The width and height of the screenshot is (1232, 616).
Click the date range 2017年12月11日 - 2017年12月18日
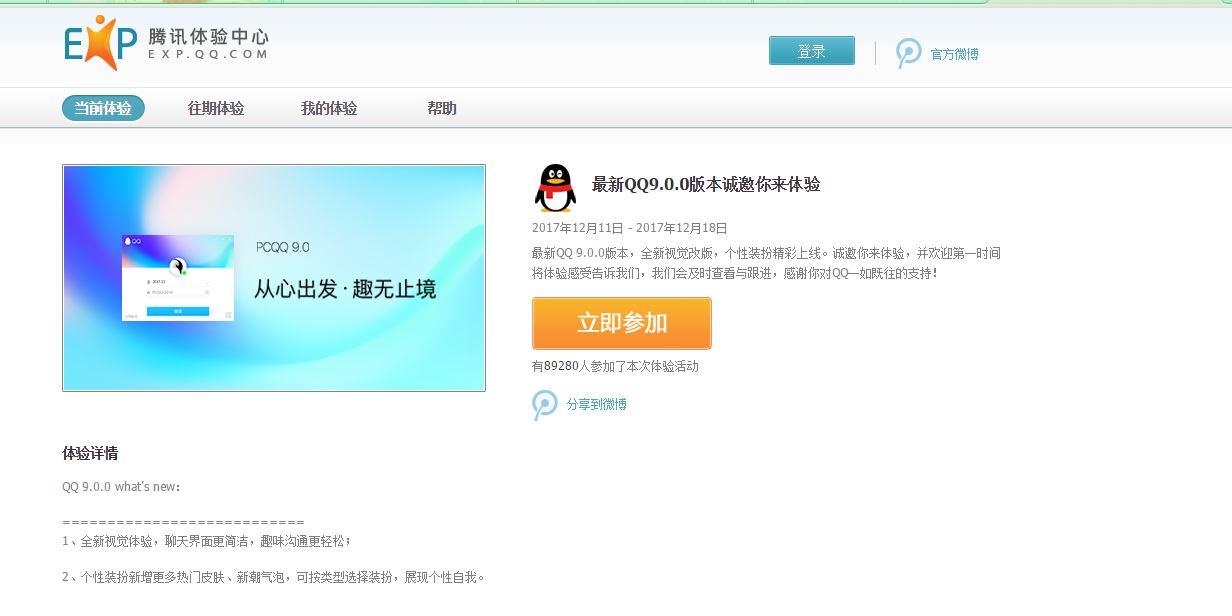[630, 228]
